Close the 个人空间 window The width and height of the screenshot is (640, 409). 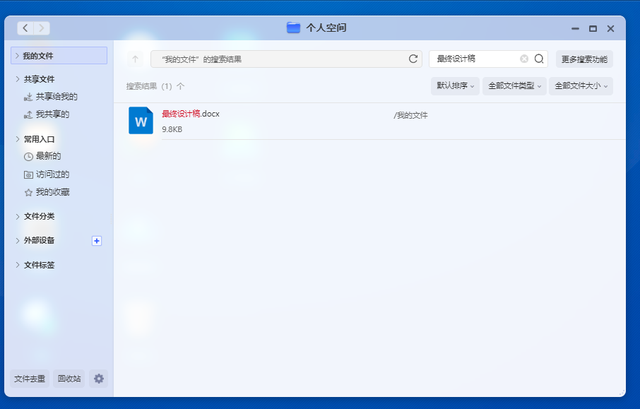610,29
